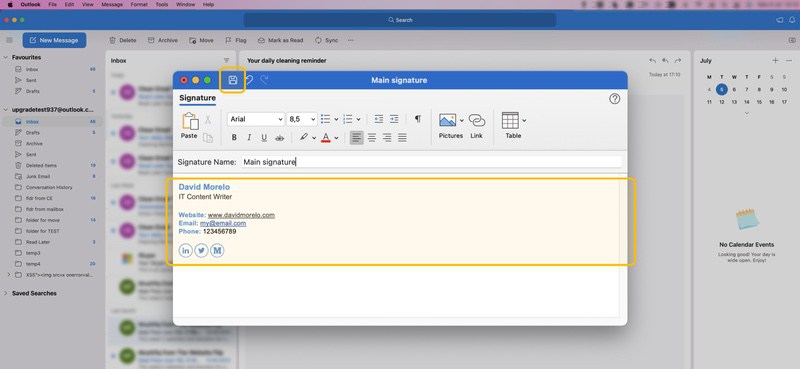Cut selection with the scissors icon

point(208,119)
